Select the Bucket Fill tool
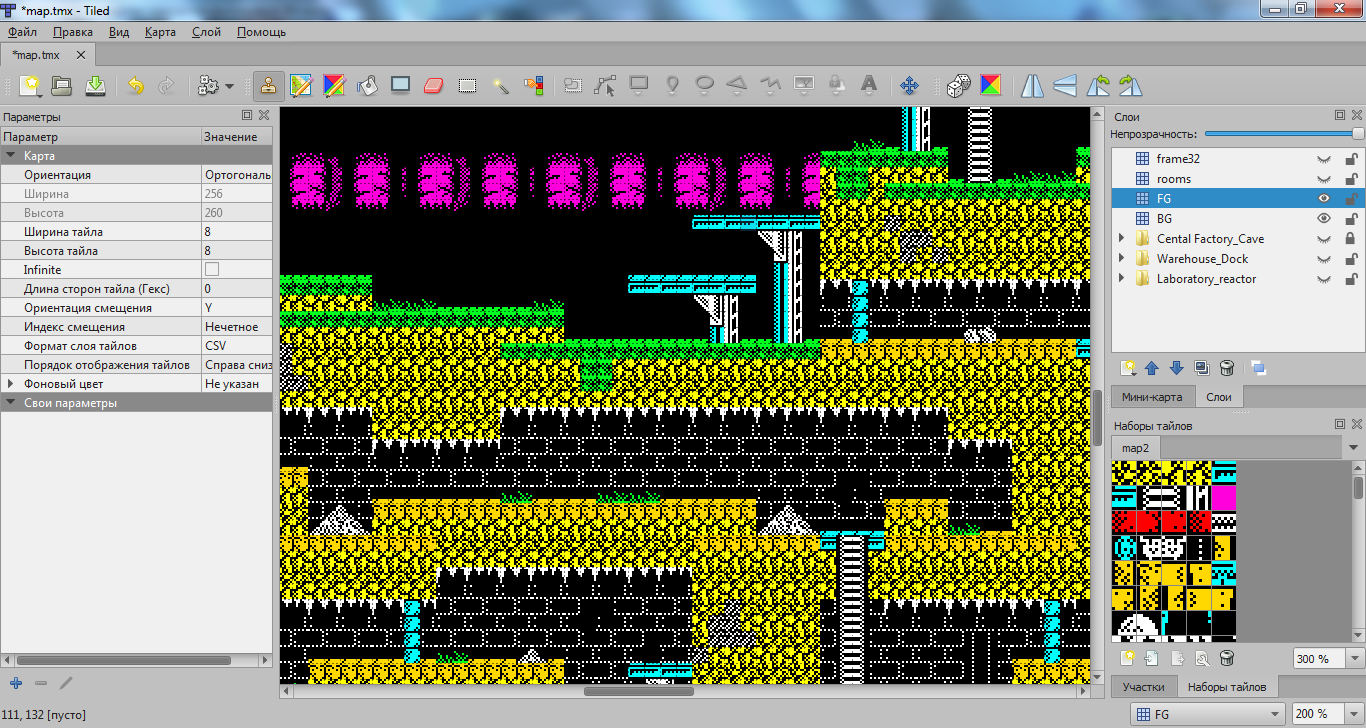The height and width of the screenshot is (728, 1366). click(x=367, y=86)
